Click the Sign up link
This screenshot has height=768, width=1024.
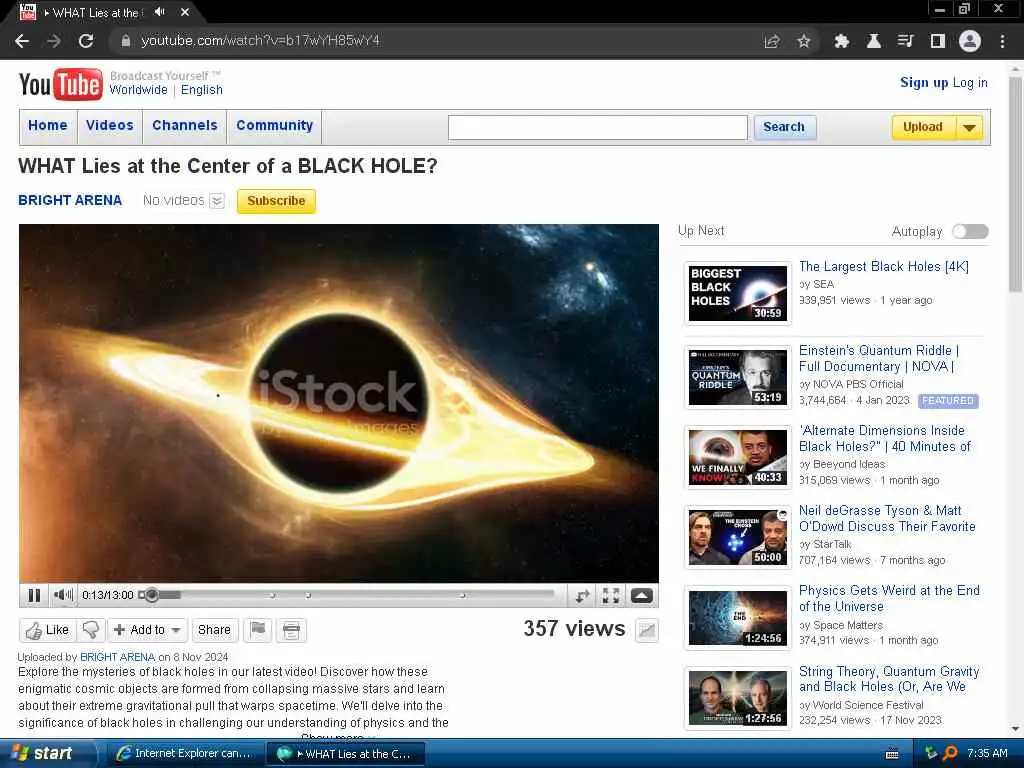coord(924,82)
